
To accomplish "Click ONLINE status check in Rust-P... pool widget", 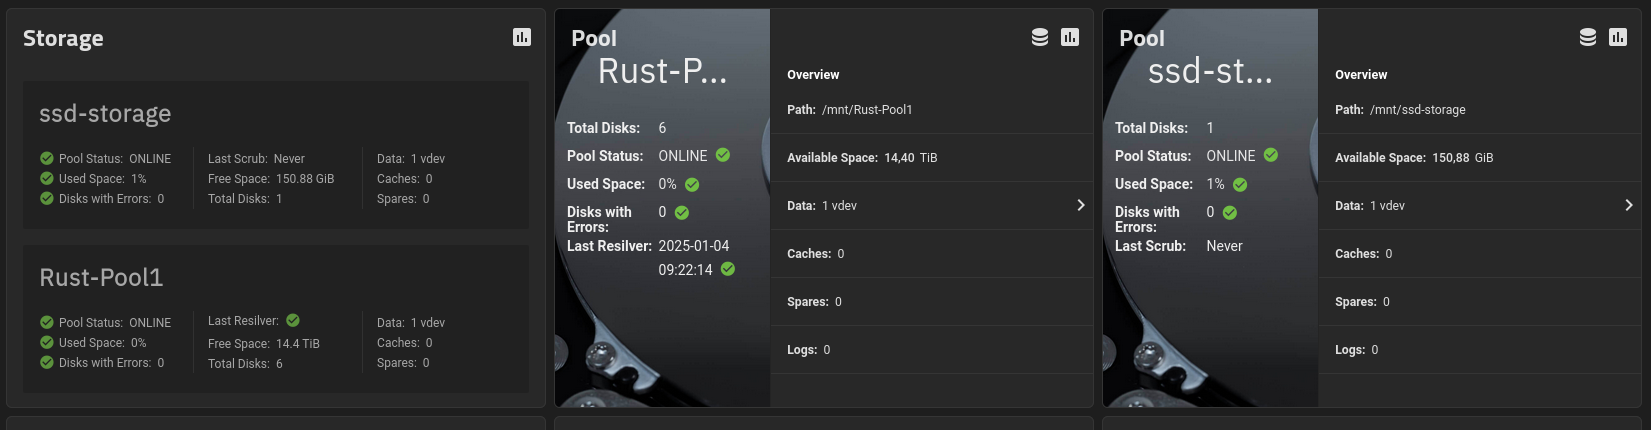I will point(723,155).
